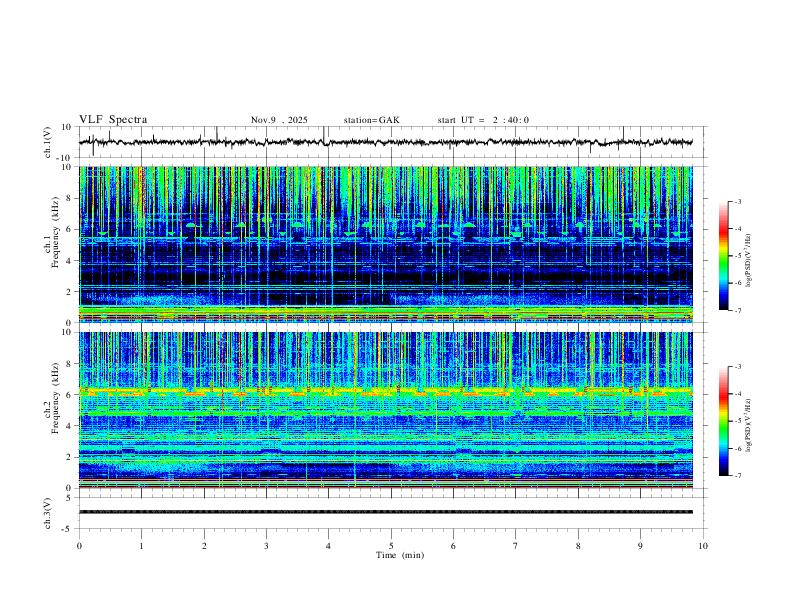This screenshot has width=792, height=612.
Task: Click the "Time (min)" axis title
Action: coord(400,555)
